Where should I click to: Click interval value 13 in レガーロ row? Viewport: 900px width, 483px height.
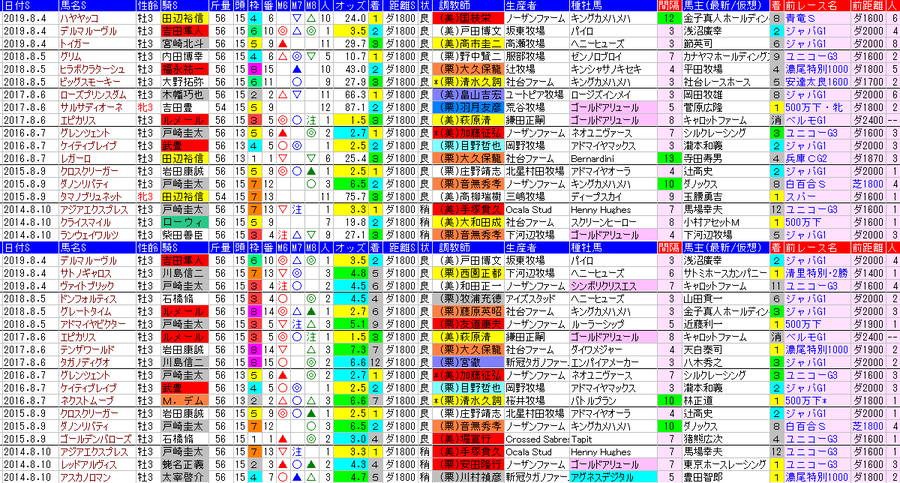point(669,159)
